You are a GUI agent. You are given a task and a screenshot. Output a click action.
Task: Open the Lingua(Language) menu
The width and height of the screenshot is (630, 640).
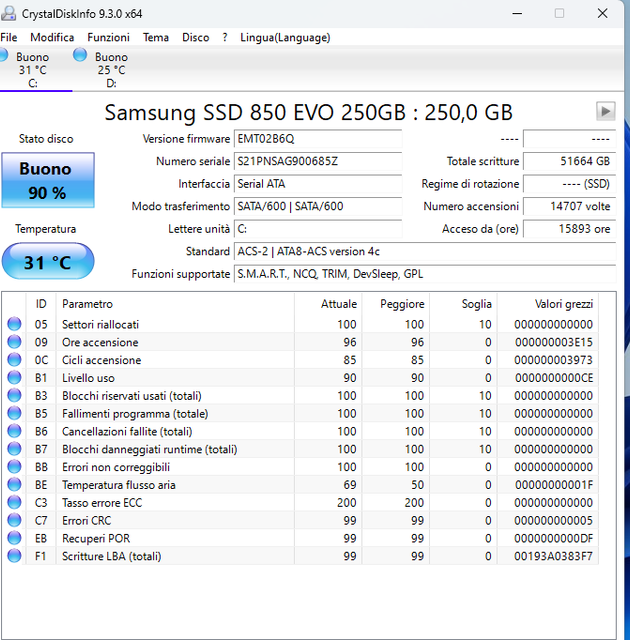tap(285, 38)
